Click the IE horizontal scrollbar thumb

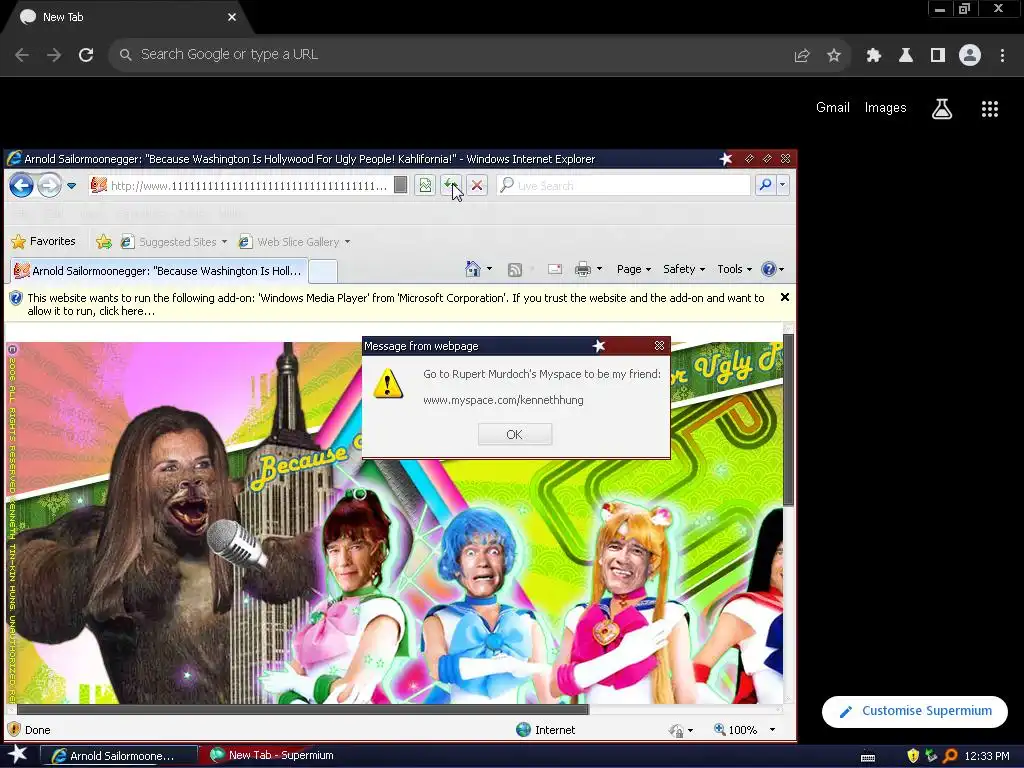coord(303,710)
